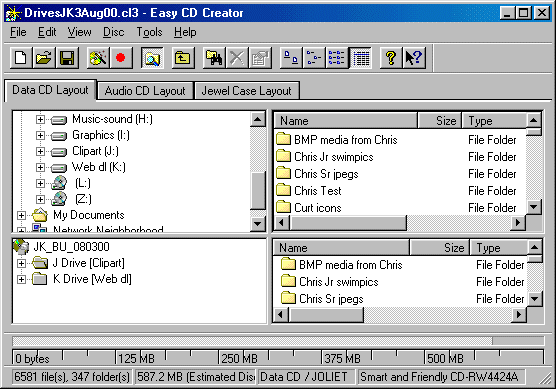
Task: Click the Up one level folder icon
Action: [183, 58]
